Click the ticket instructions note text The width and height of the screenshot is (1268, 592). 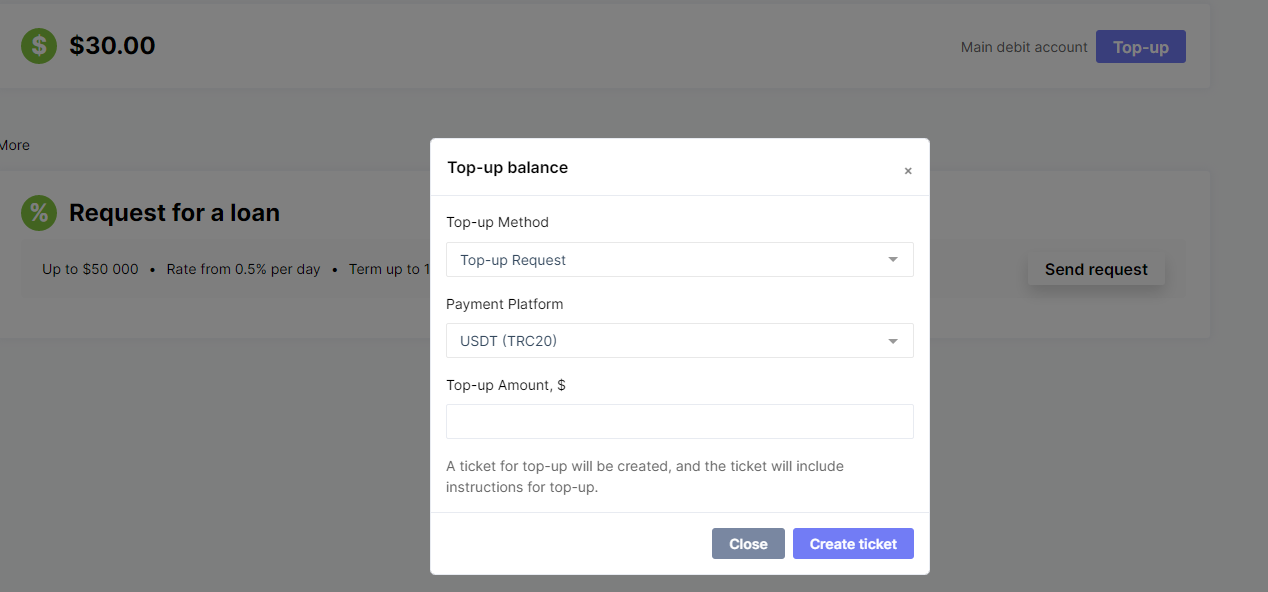click(645, 477)
